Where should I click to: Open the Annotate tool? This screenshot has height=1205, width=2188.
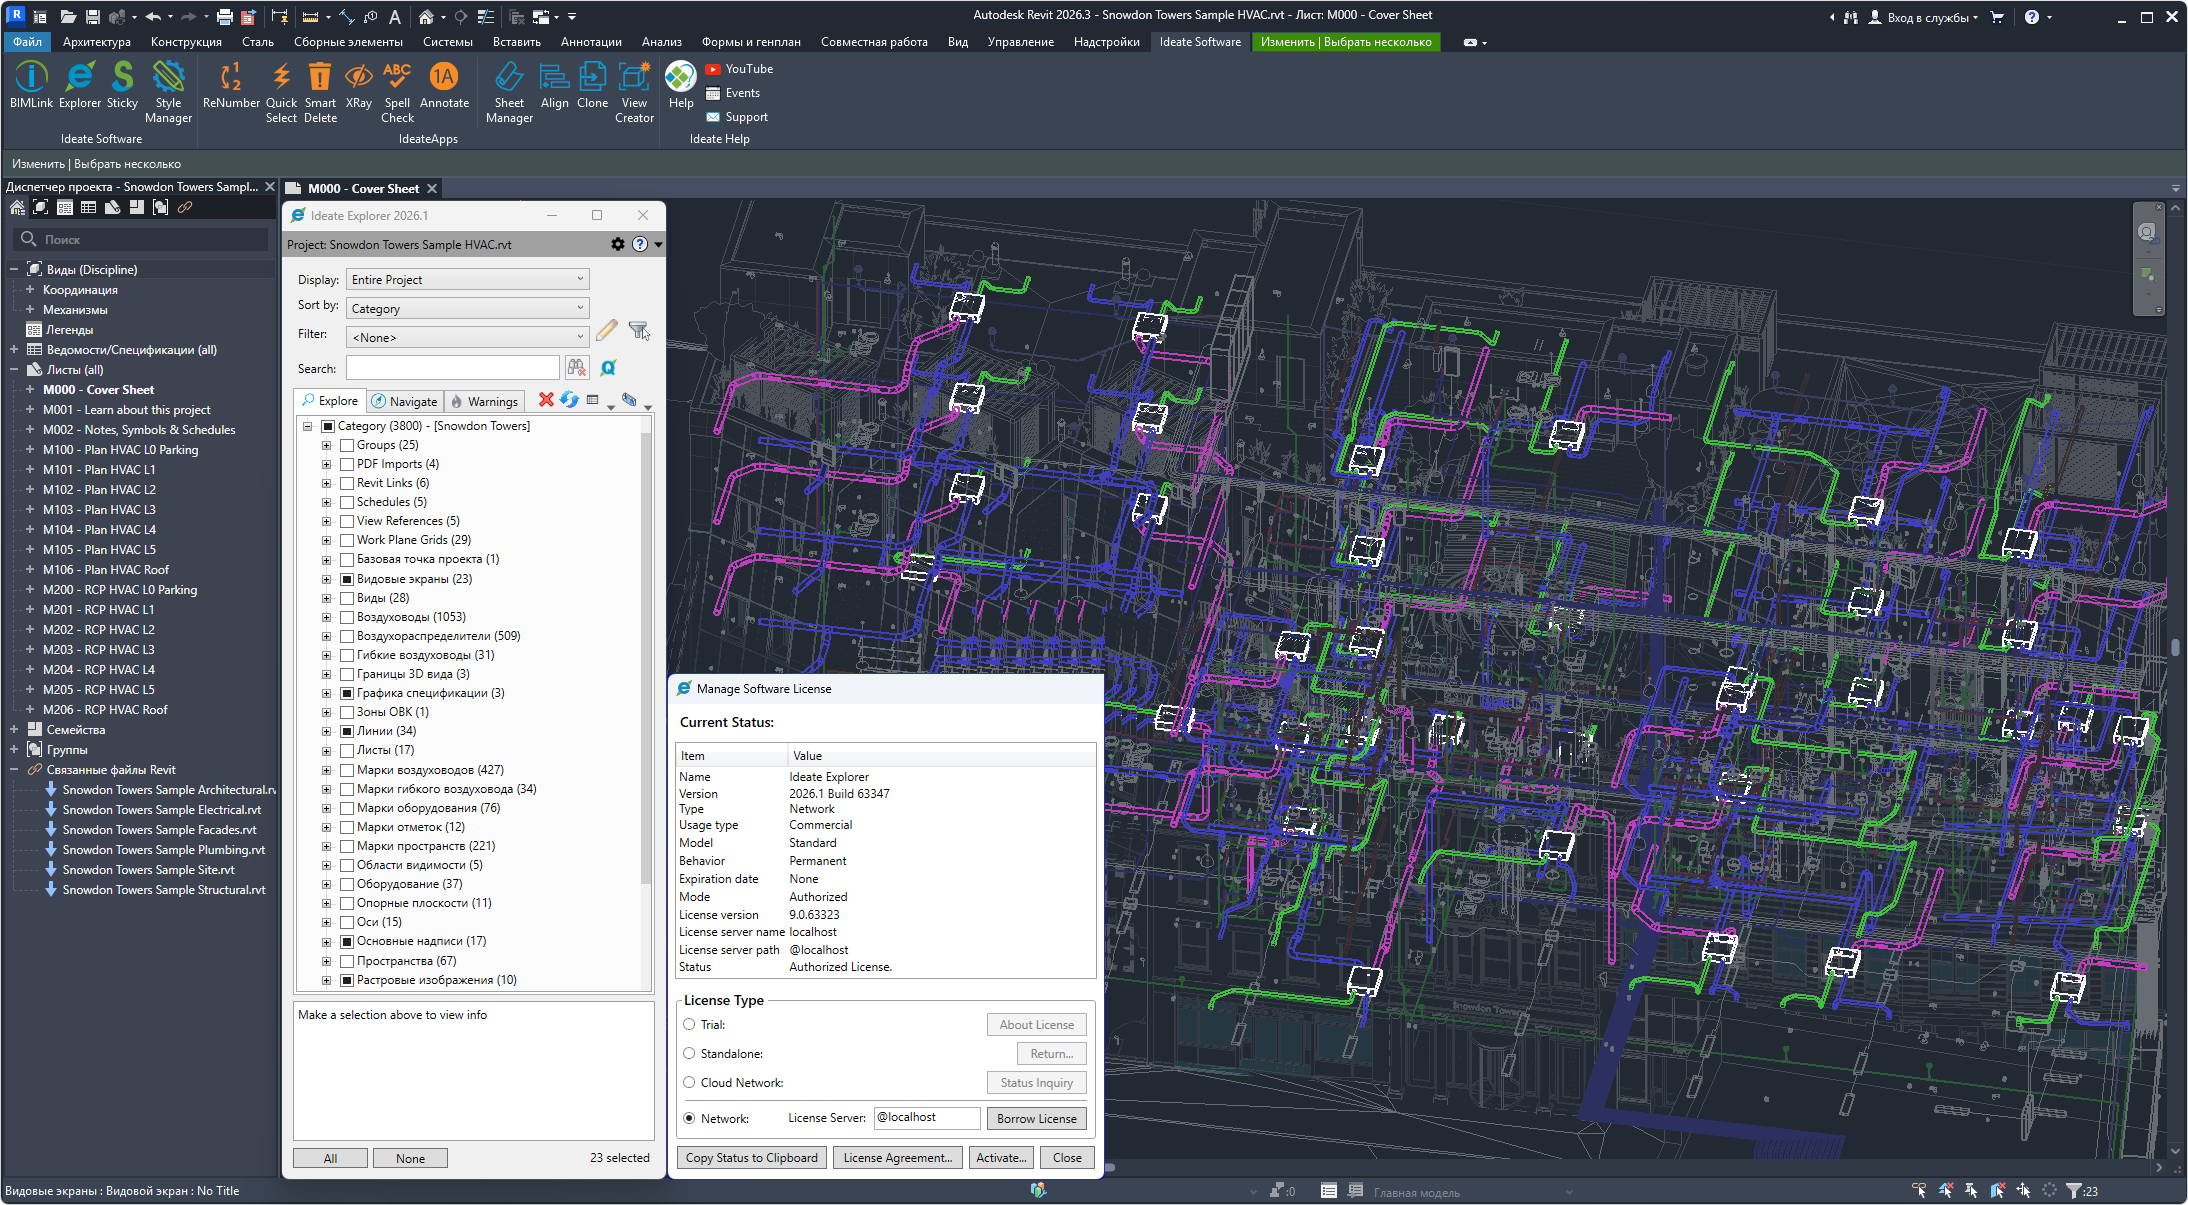click(444, 85)
